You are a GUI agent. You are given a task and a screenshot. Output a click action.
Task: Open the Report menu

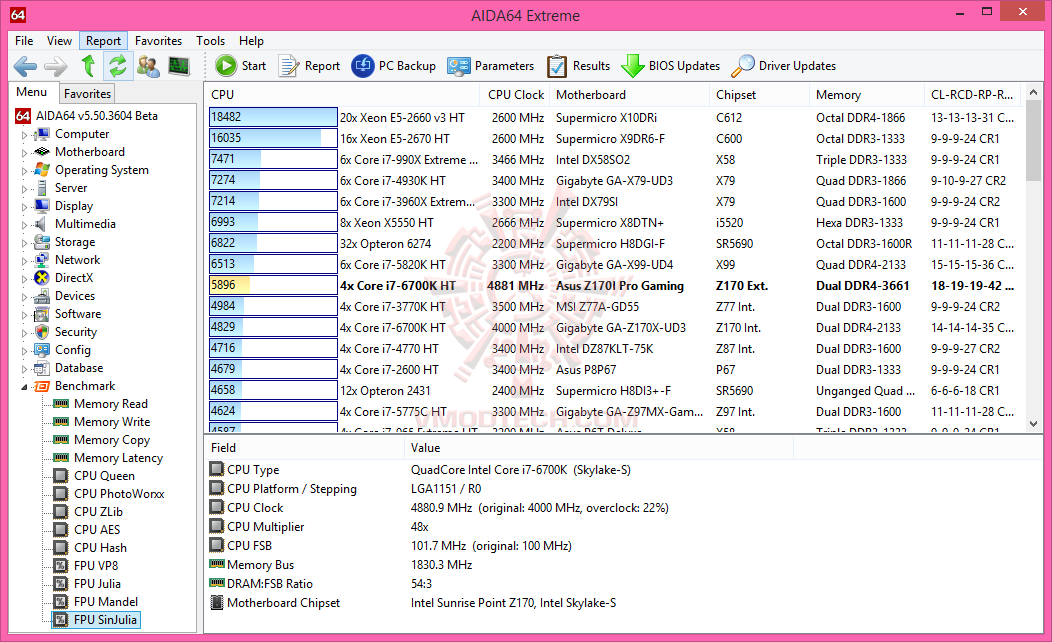coord(103,41)
